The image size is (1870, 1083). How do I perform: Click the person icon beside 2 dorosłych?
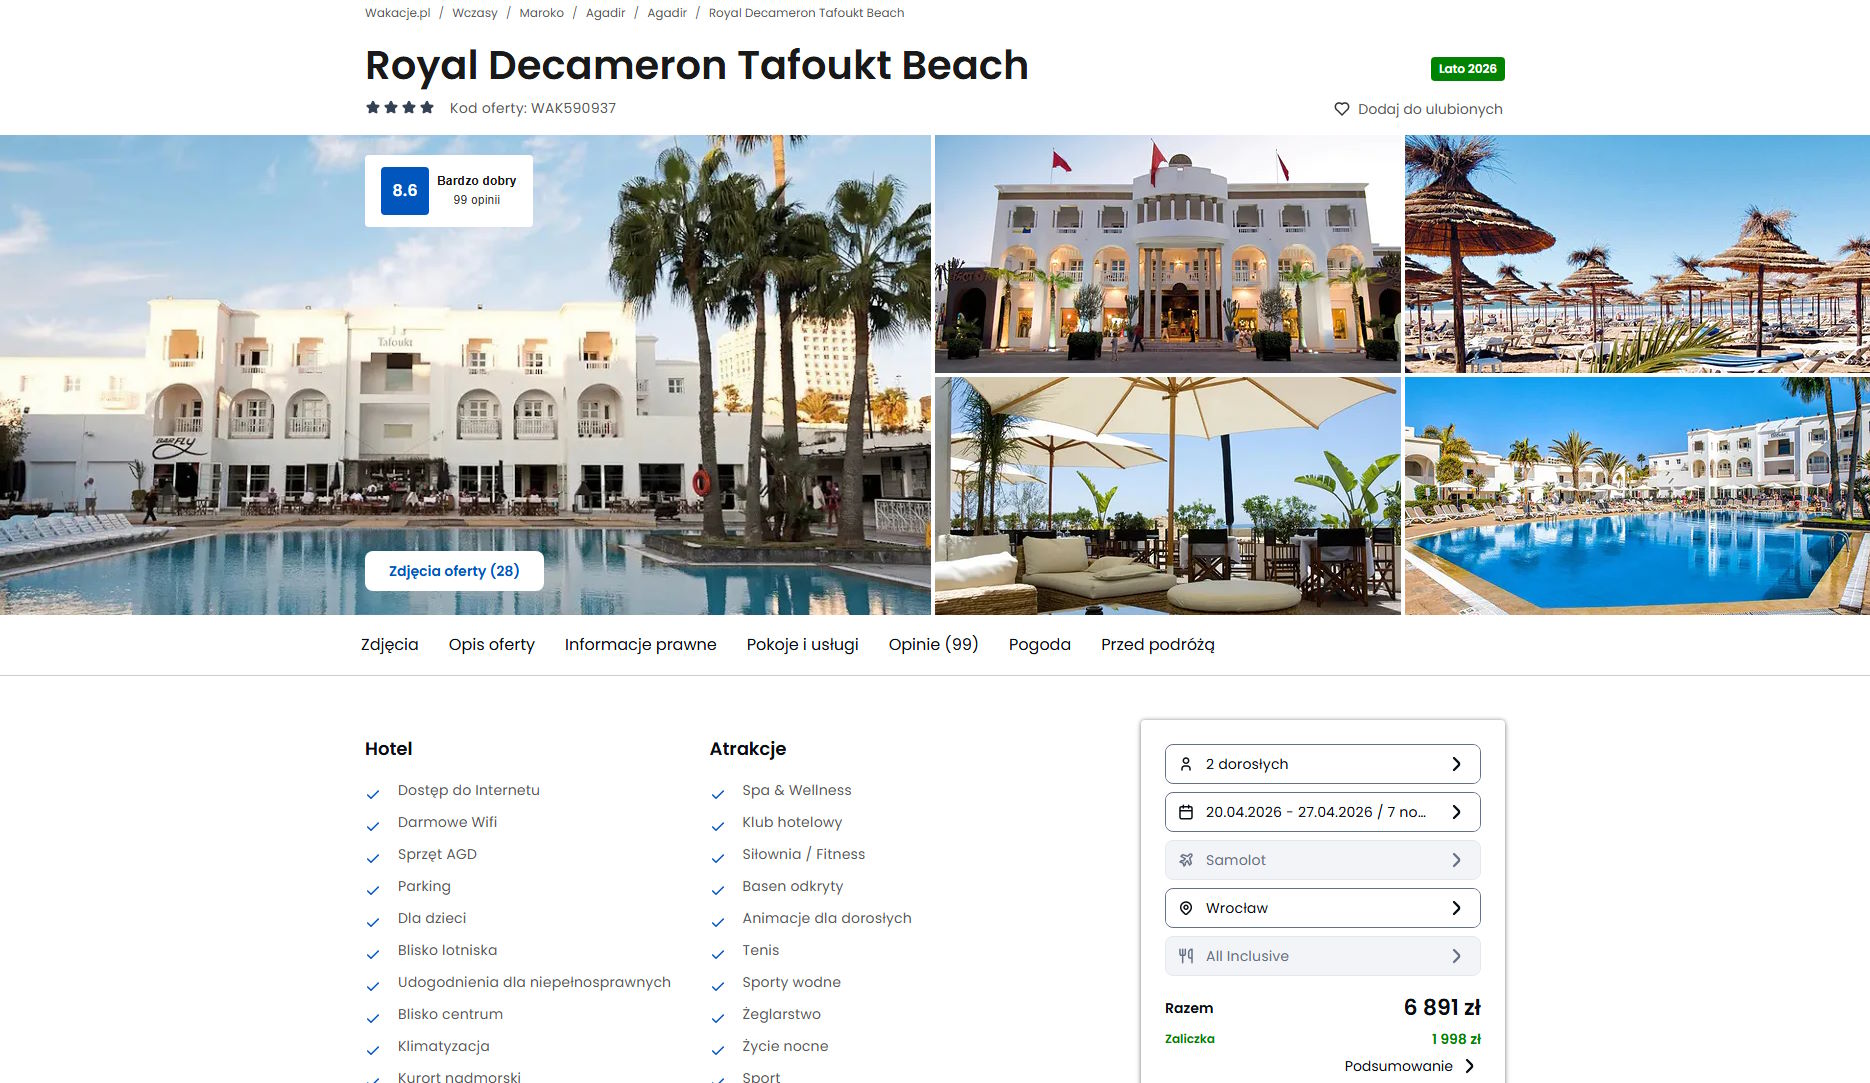pyautogui.click(x=1186, y=764)
